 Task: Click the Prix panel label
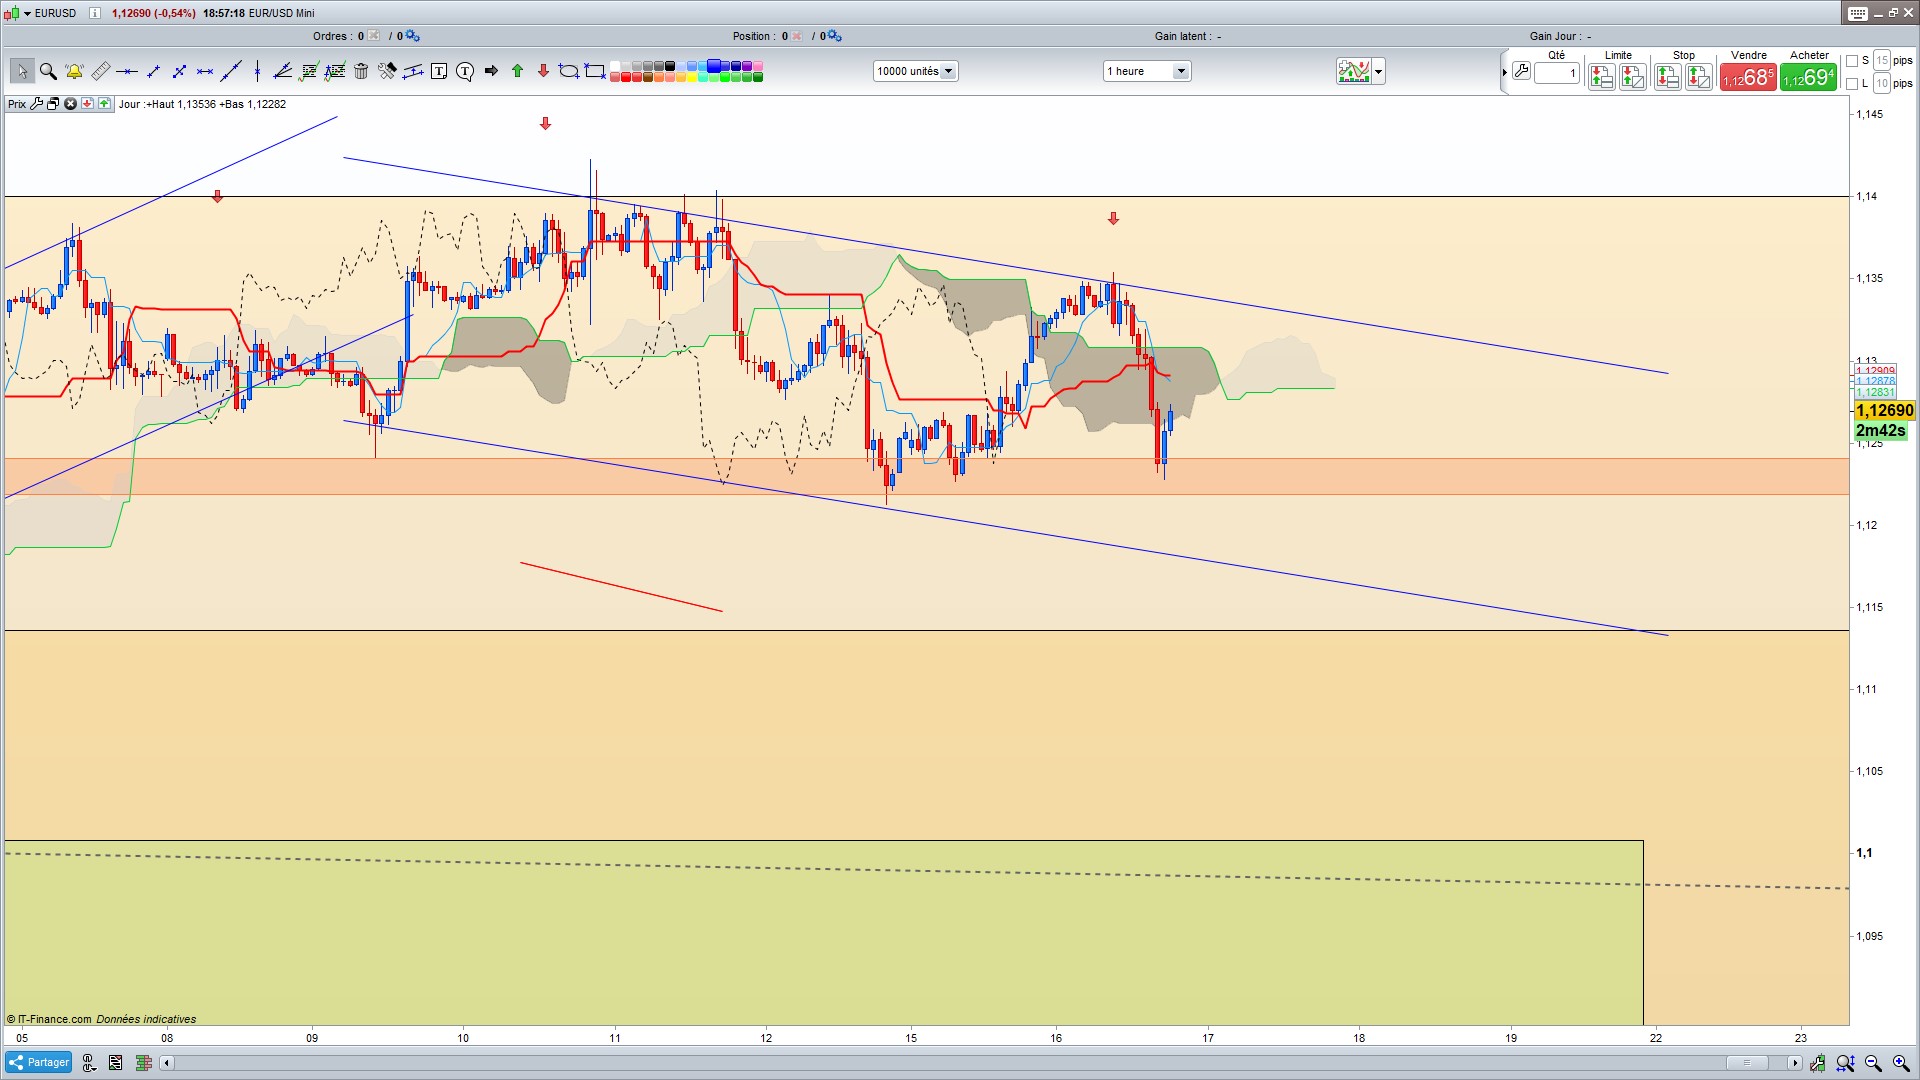pyautogui.click(x=17, y=104)
